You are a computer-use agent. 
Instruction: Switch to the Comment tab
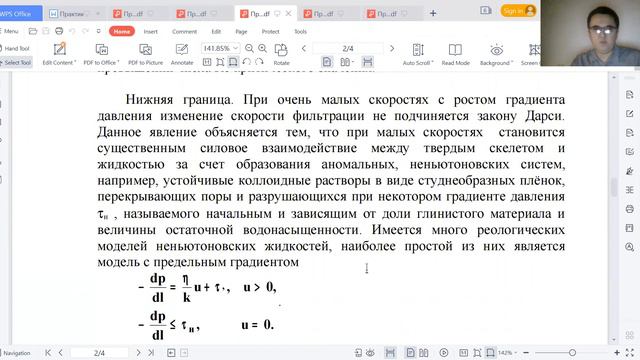pyautogui.click(x=184, y=31)
